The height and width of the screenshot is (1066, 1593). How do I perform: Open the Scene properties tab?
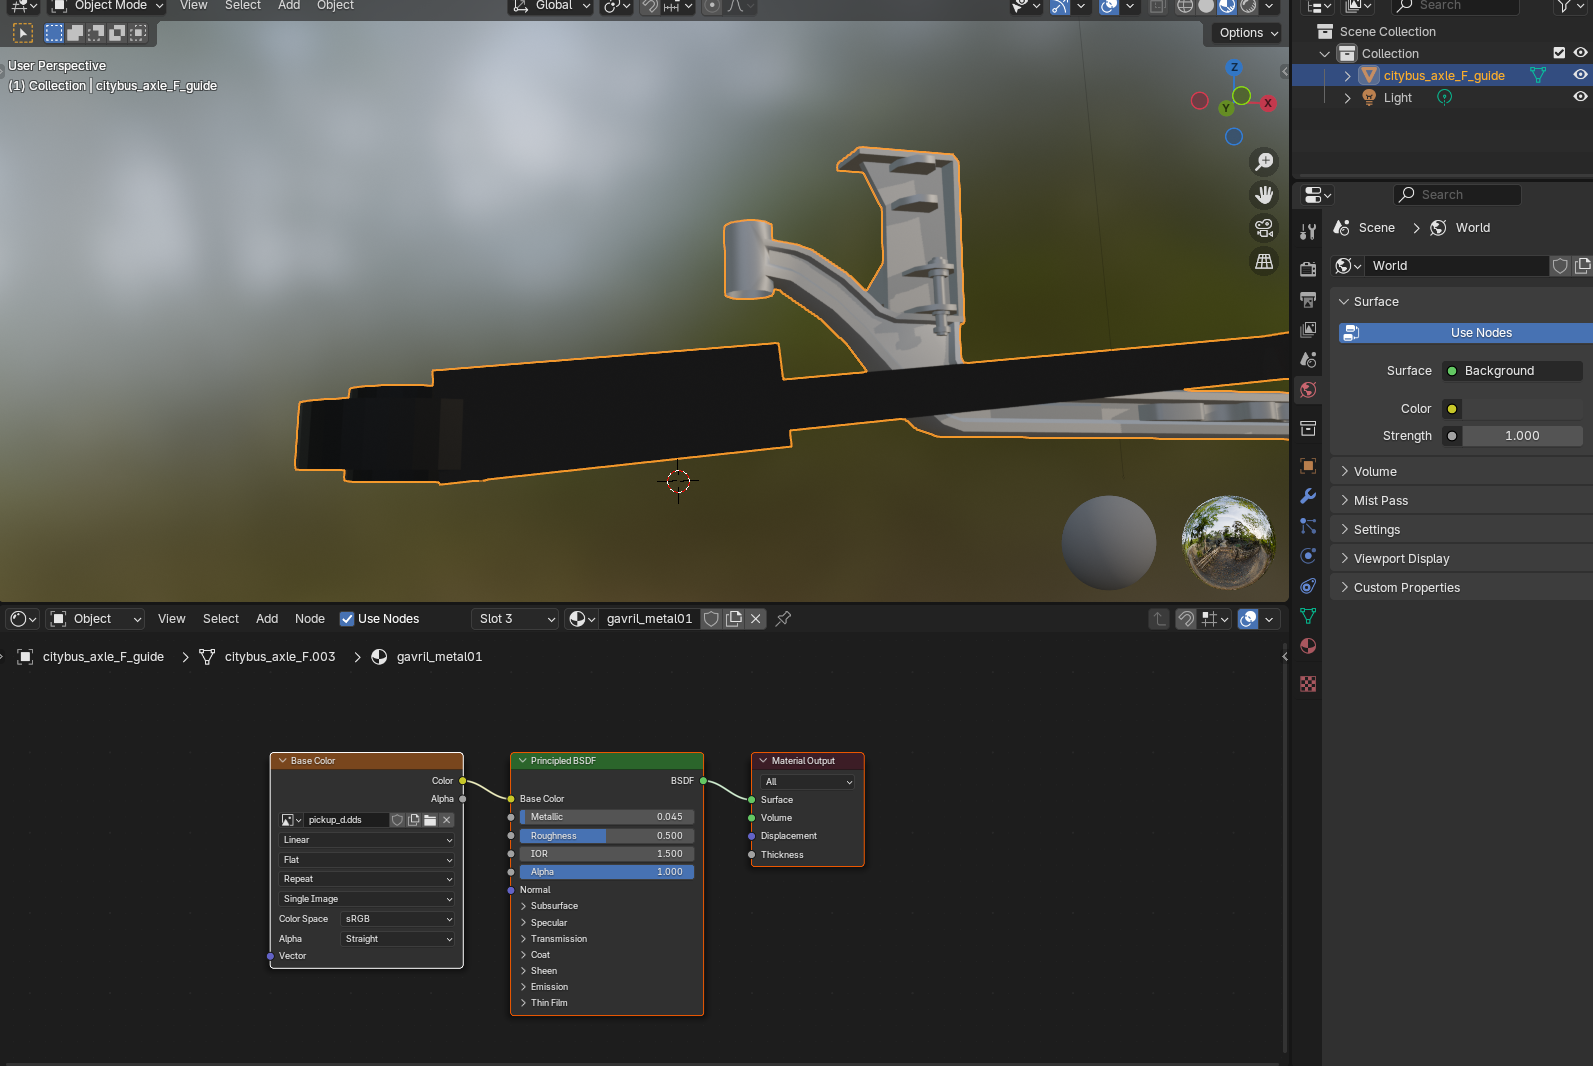(x=1308, y=359)
